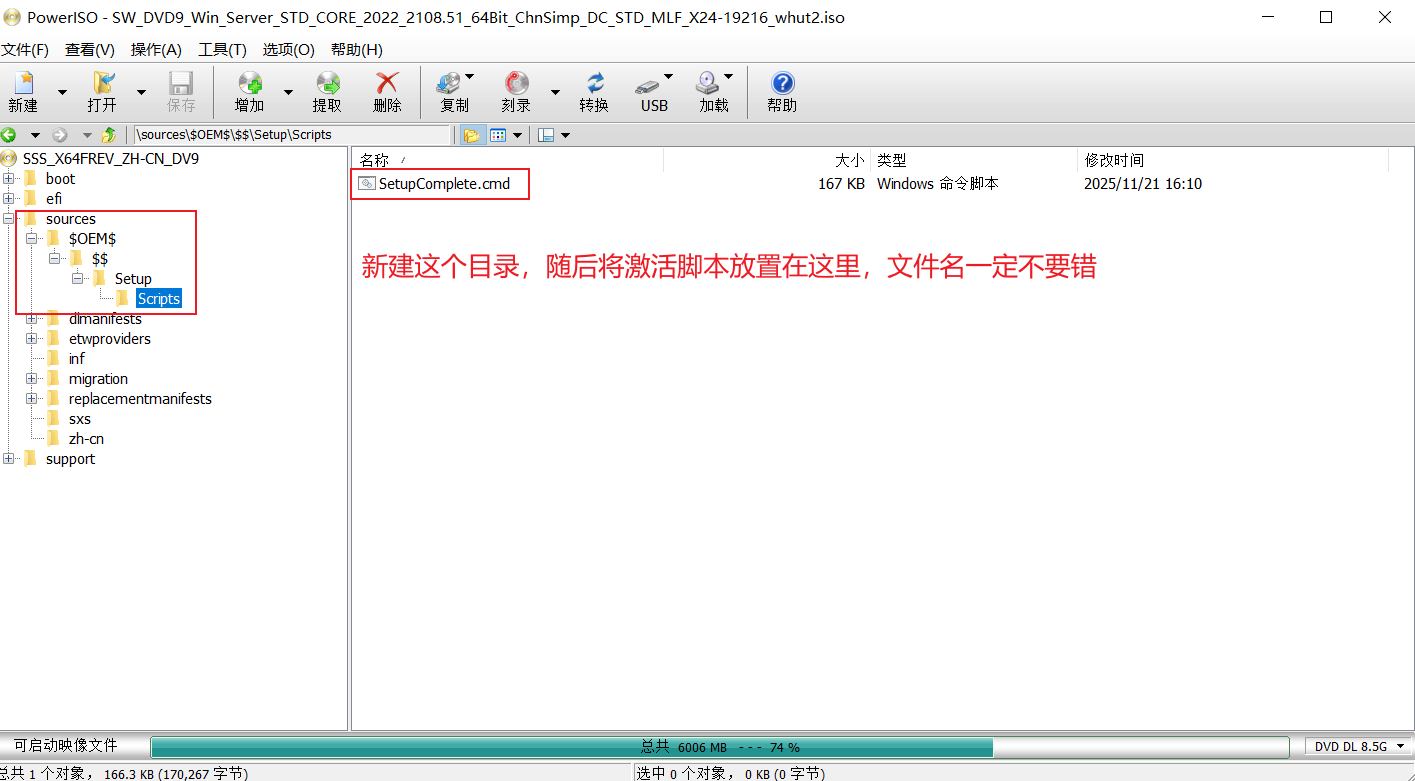
Task: Click the 167 KB size cell
Action: coord(841,184)
